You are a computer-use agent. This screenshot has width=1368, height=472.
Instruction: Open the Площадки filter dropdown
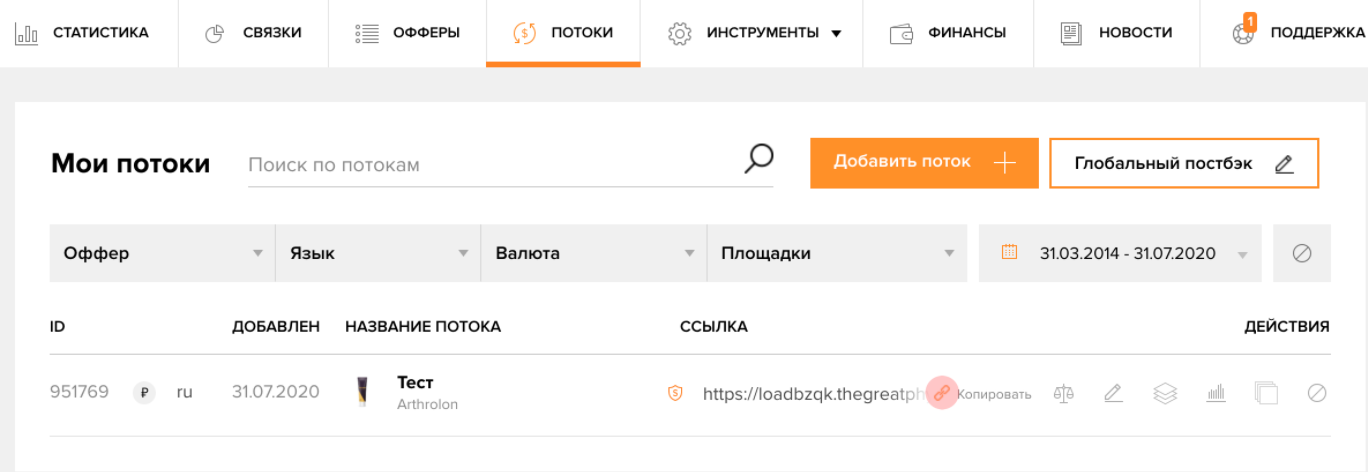tap(836, 253)
